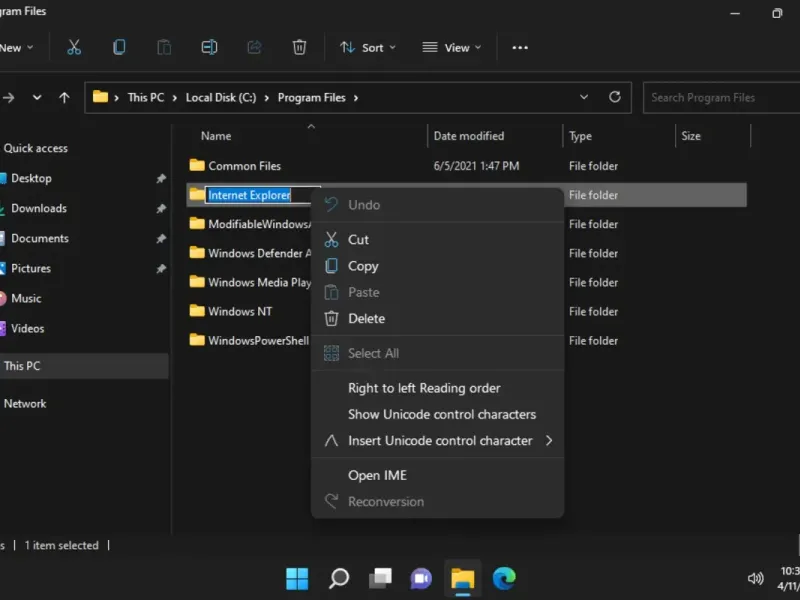The height and width of the screenshot is (600, 800).
Task: Click the Share icon in the toolbar
Action: 254,47
